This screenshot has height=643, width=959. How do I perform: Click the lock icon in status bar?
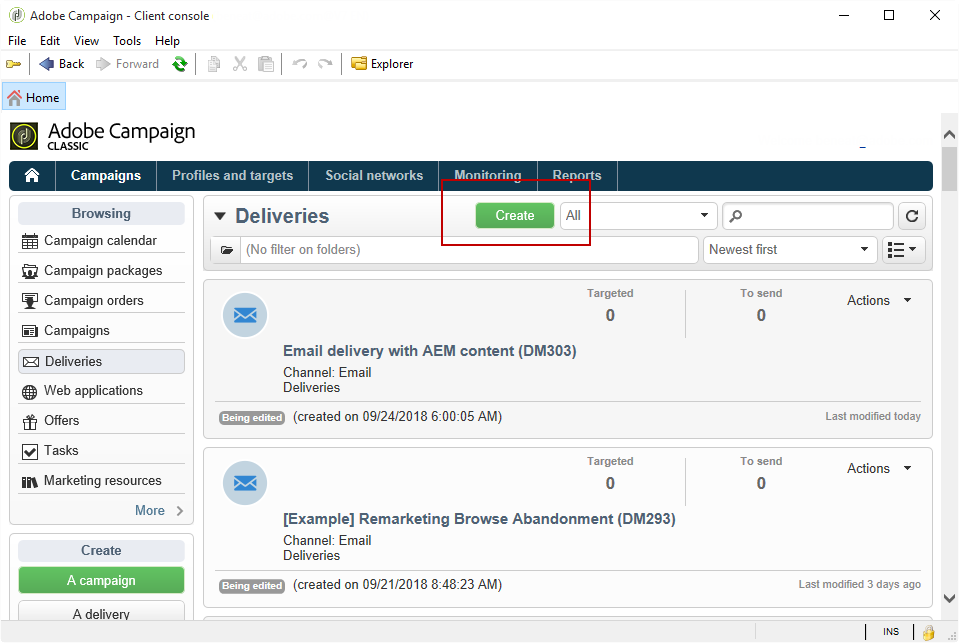coord(928,632)
